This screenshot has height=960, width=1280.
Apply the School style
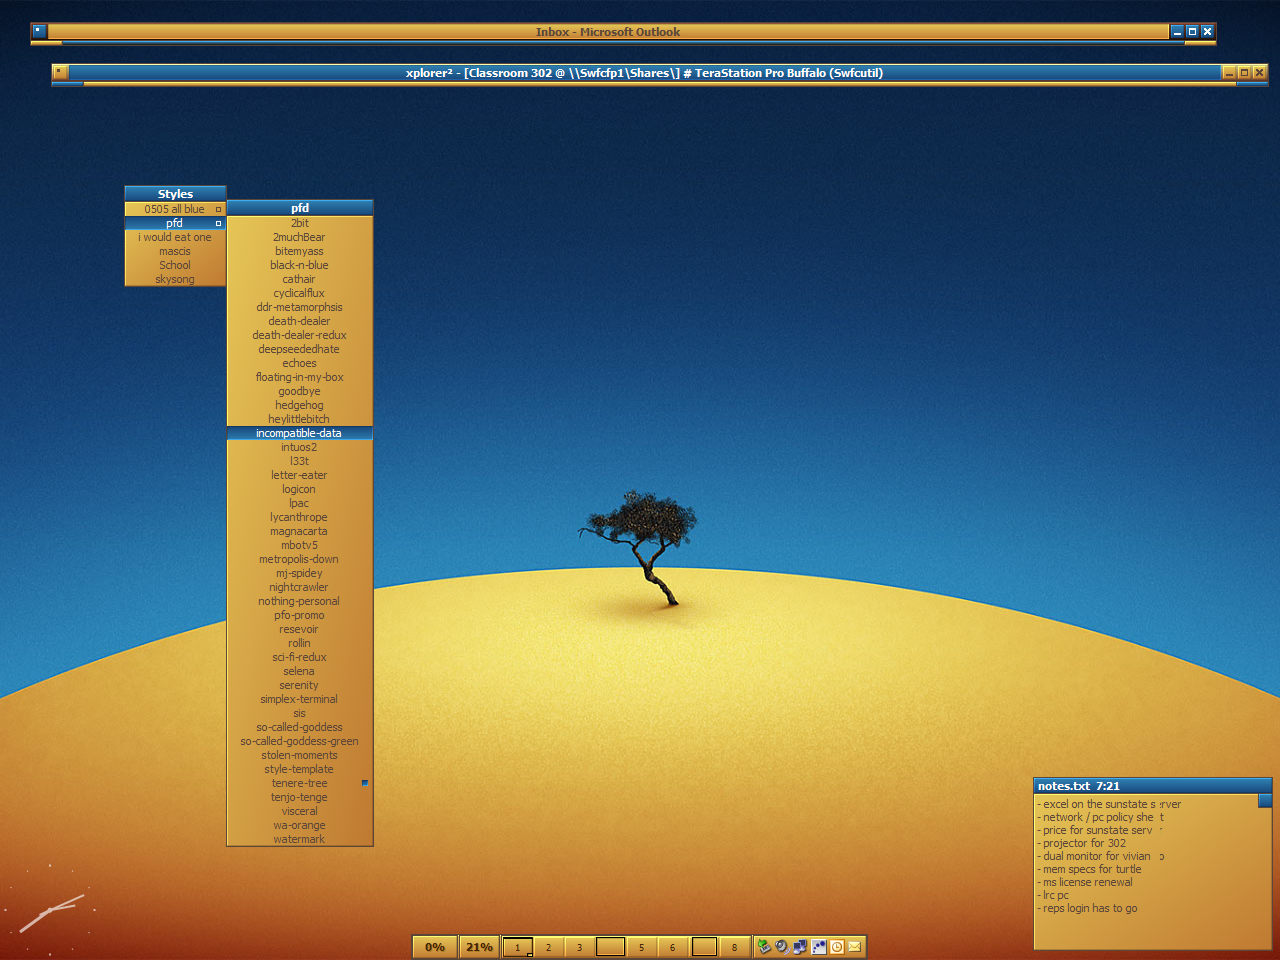(x=175, y=265)
